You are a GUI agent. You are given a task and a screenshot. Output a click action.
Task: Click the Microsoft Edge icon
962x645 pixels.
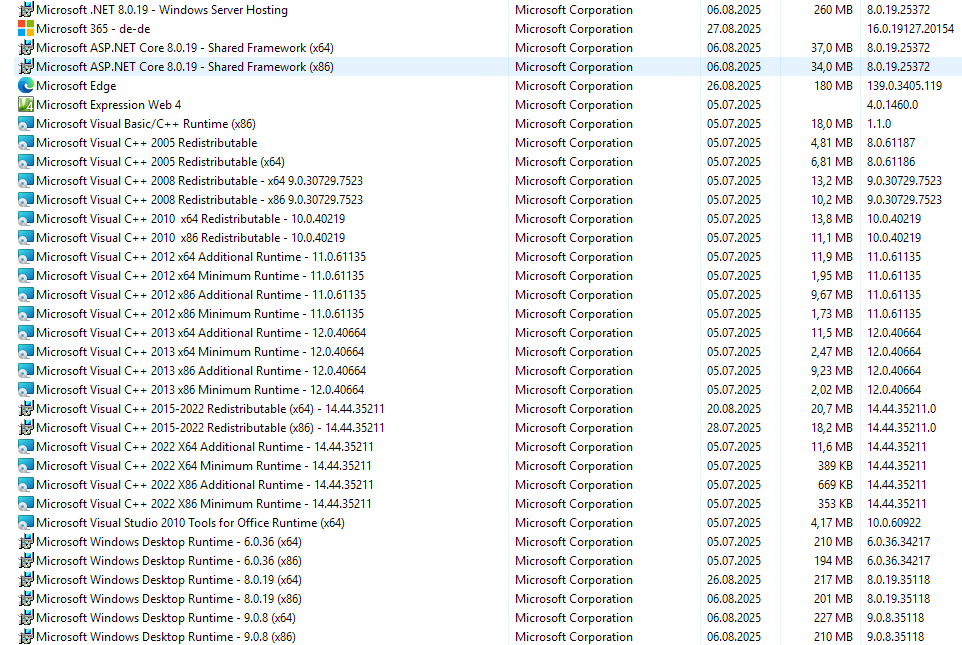[26, 86]
